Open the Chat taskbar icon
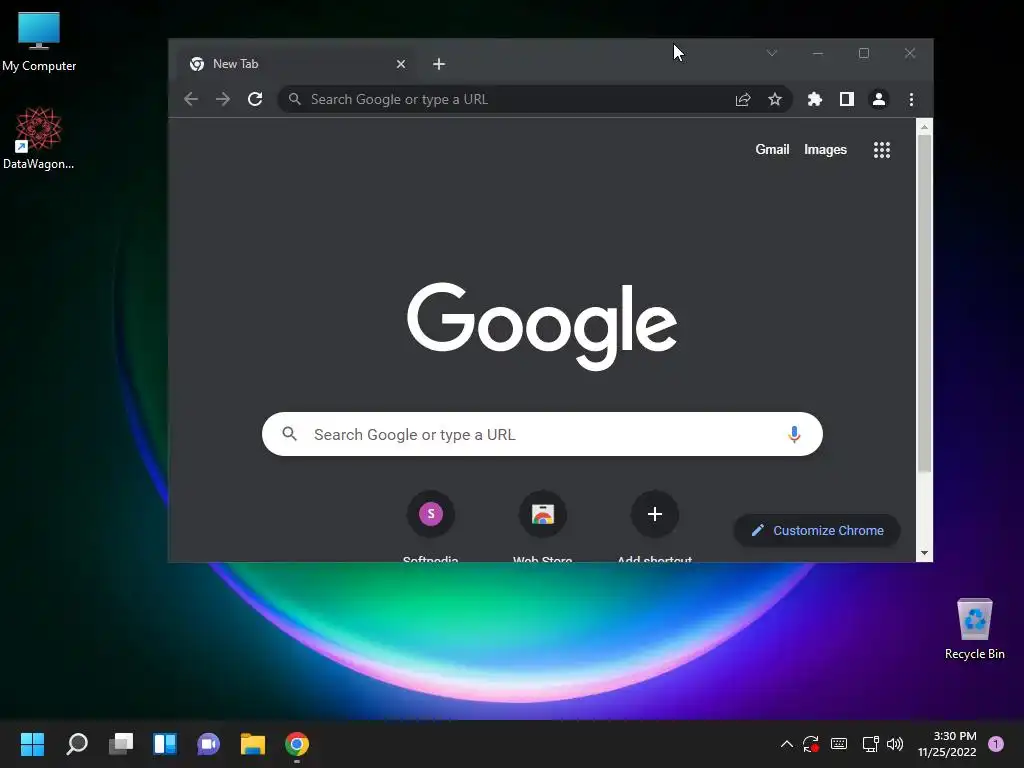Image resolution: width=1024 pixels, height=768 pixels. click(x=208, y=744)
